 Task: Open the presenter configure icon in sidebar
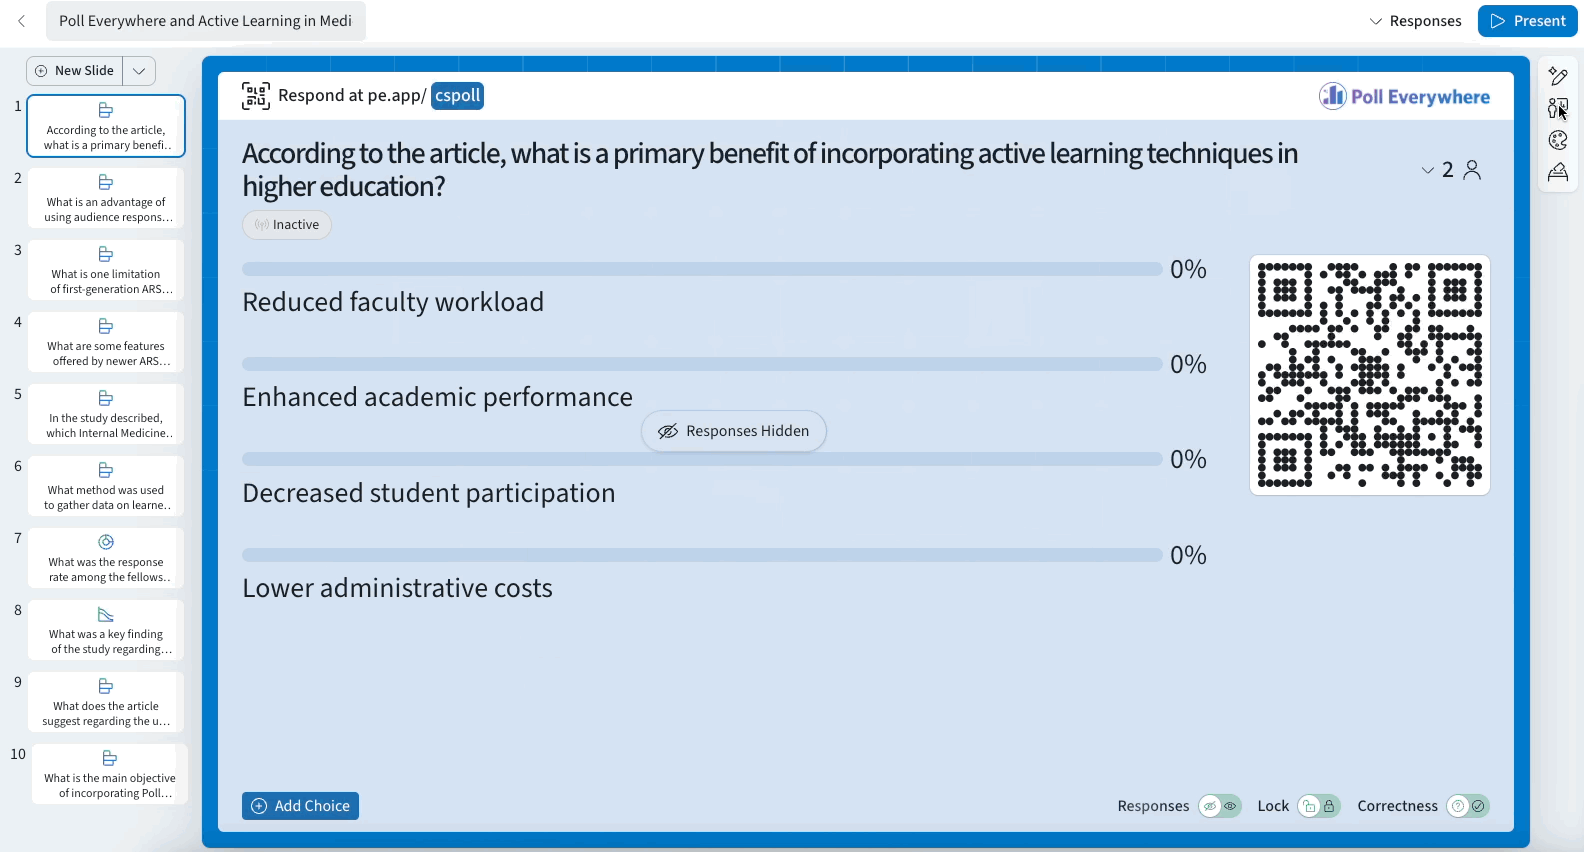[x=1558, y=108]
